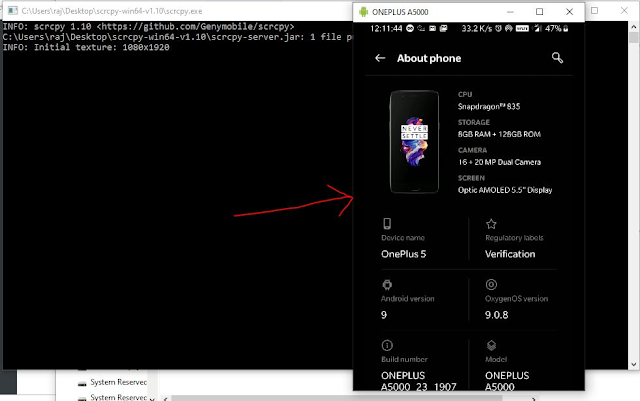The image size is (640, 401).
Task: Click the 8GB RAM + 128GB ROM text
Action: tap(499, 134)
